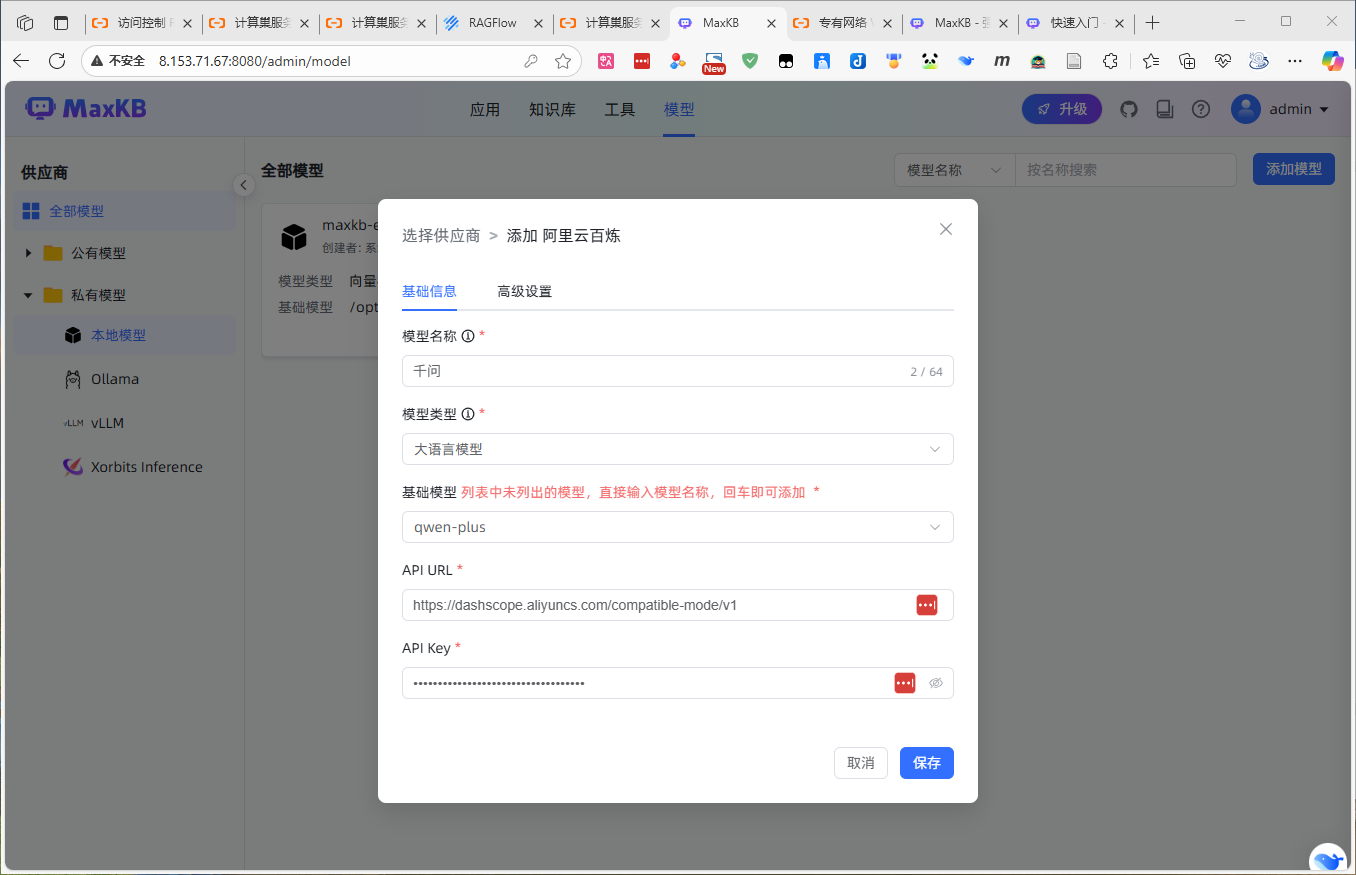
Task: Click password manager icon in API URL field
Action: click(x=927, y=605)
